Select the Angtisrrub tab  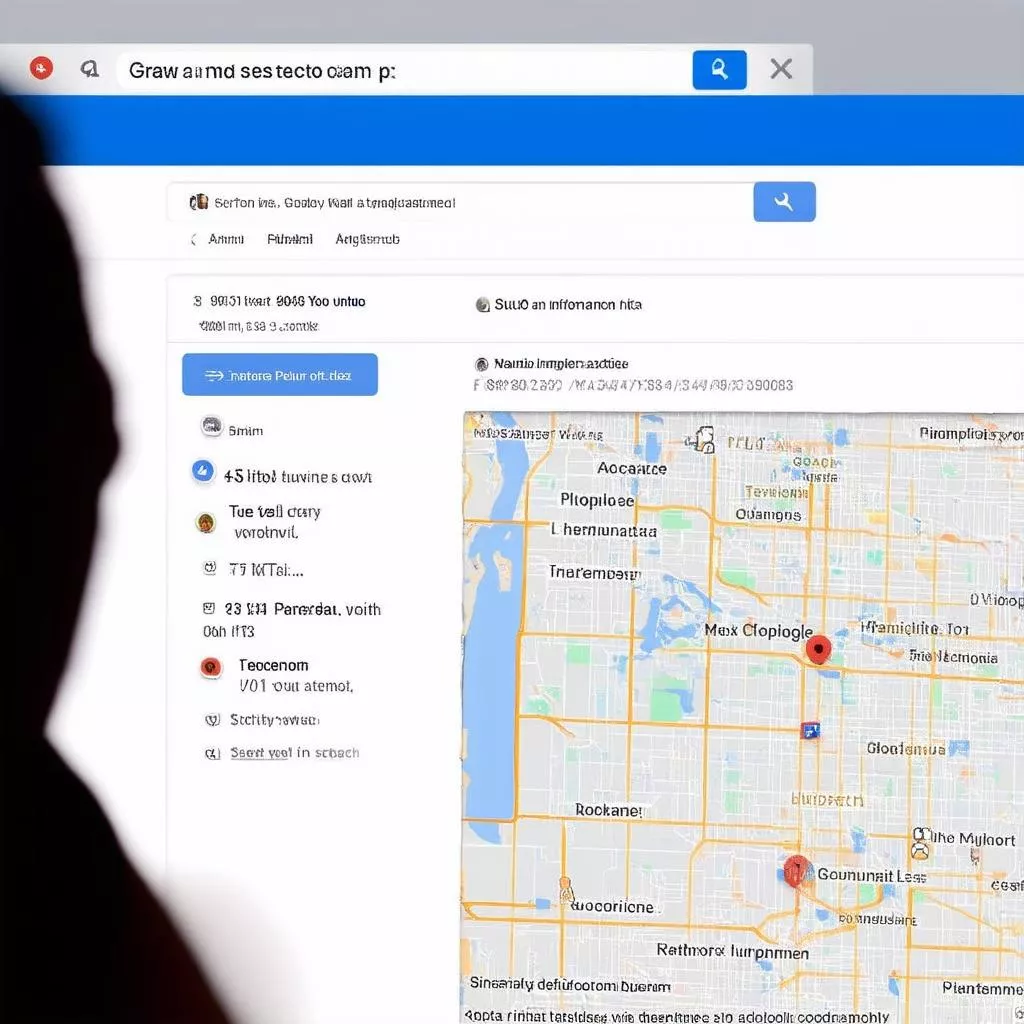pyautogui.click(x=367, y=239)
